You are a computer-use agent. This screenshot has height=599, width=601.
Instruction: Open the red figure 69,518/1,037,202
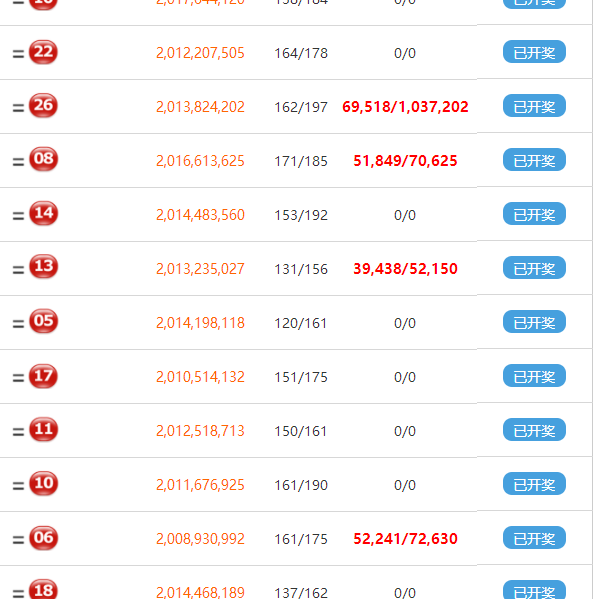(405, 107)
